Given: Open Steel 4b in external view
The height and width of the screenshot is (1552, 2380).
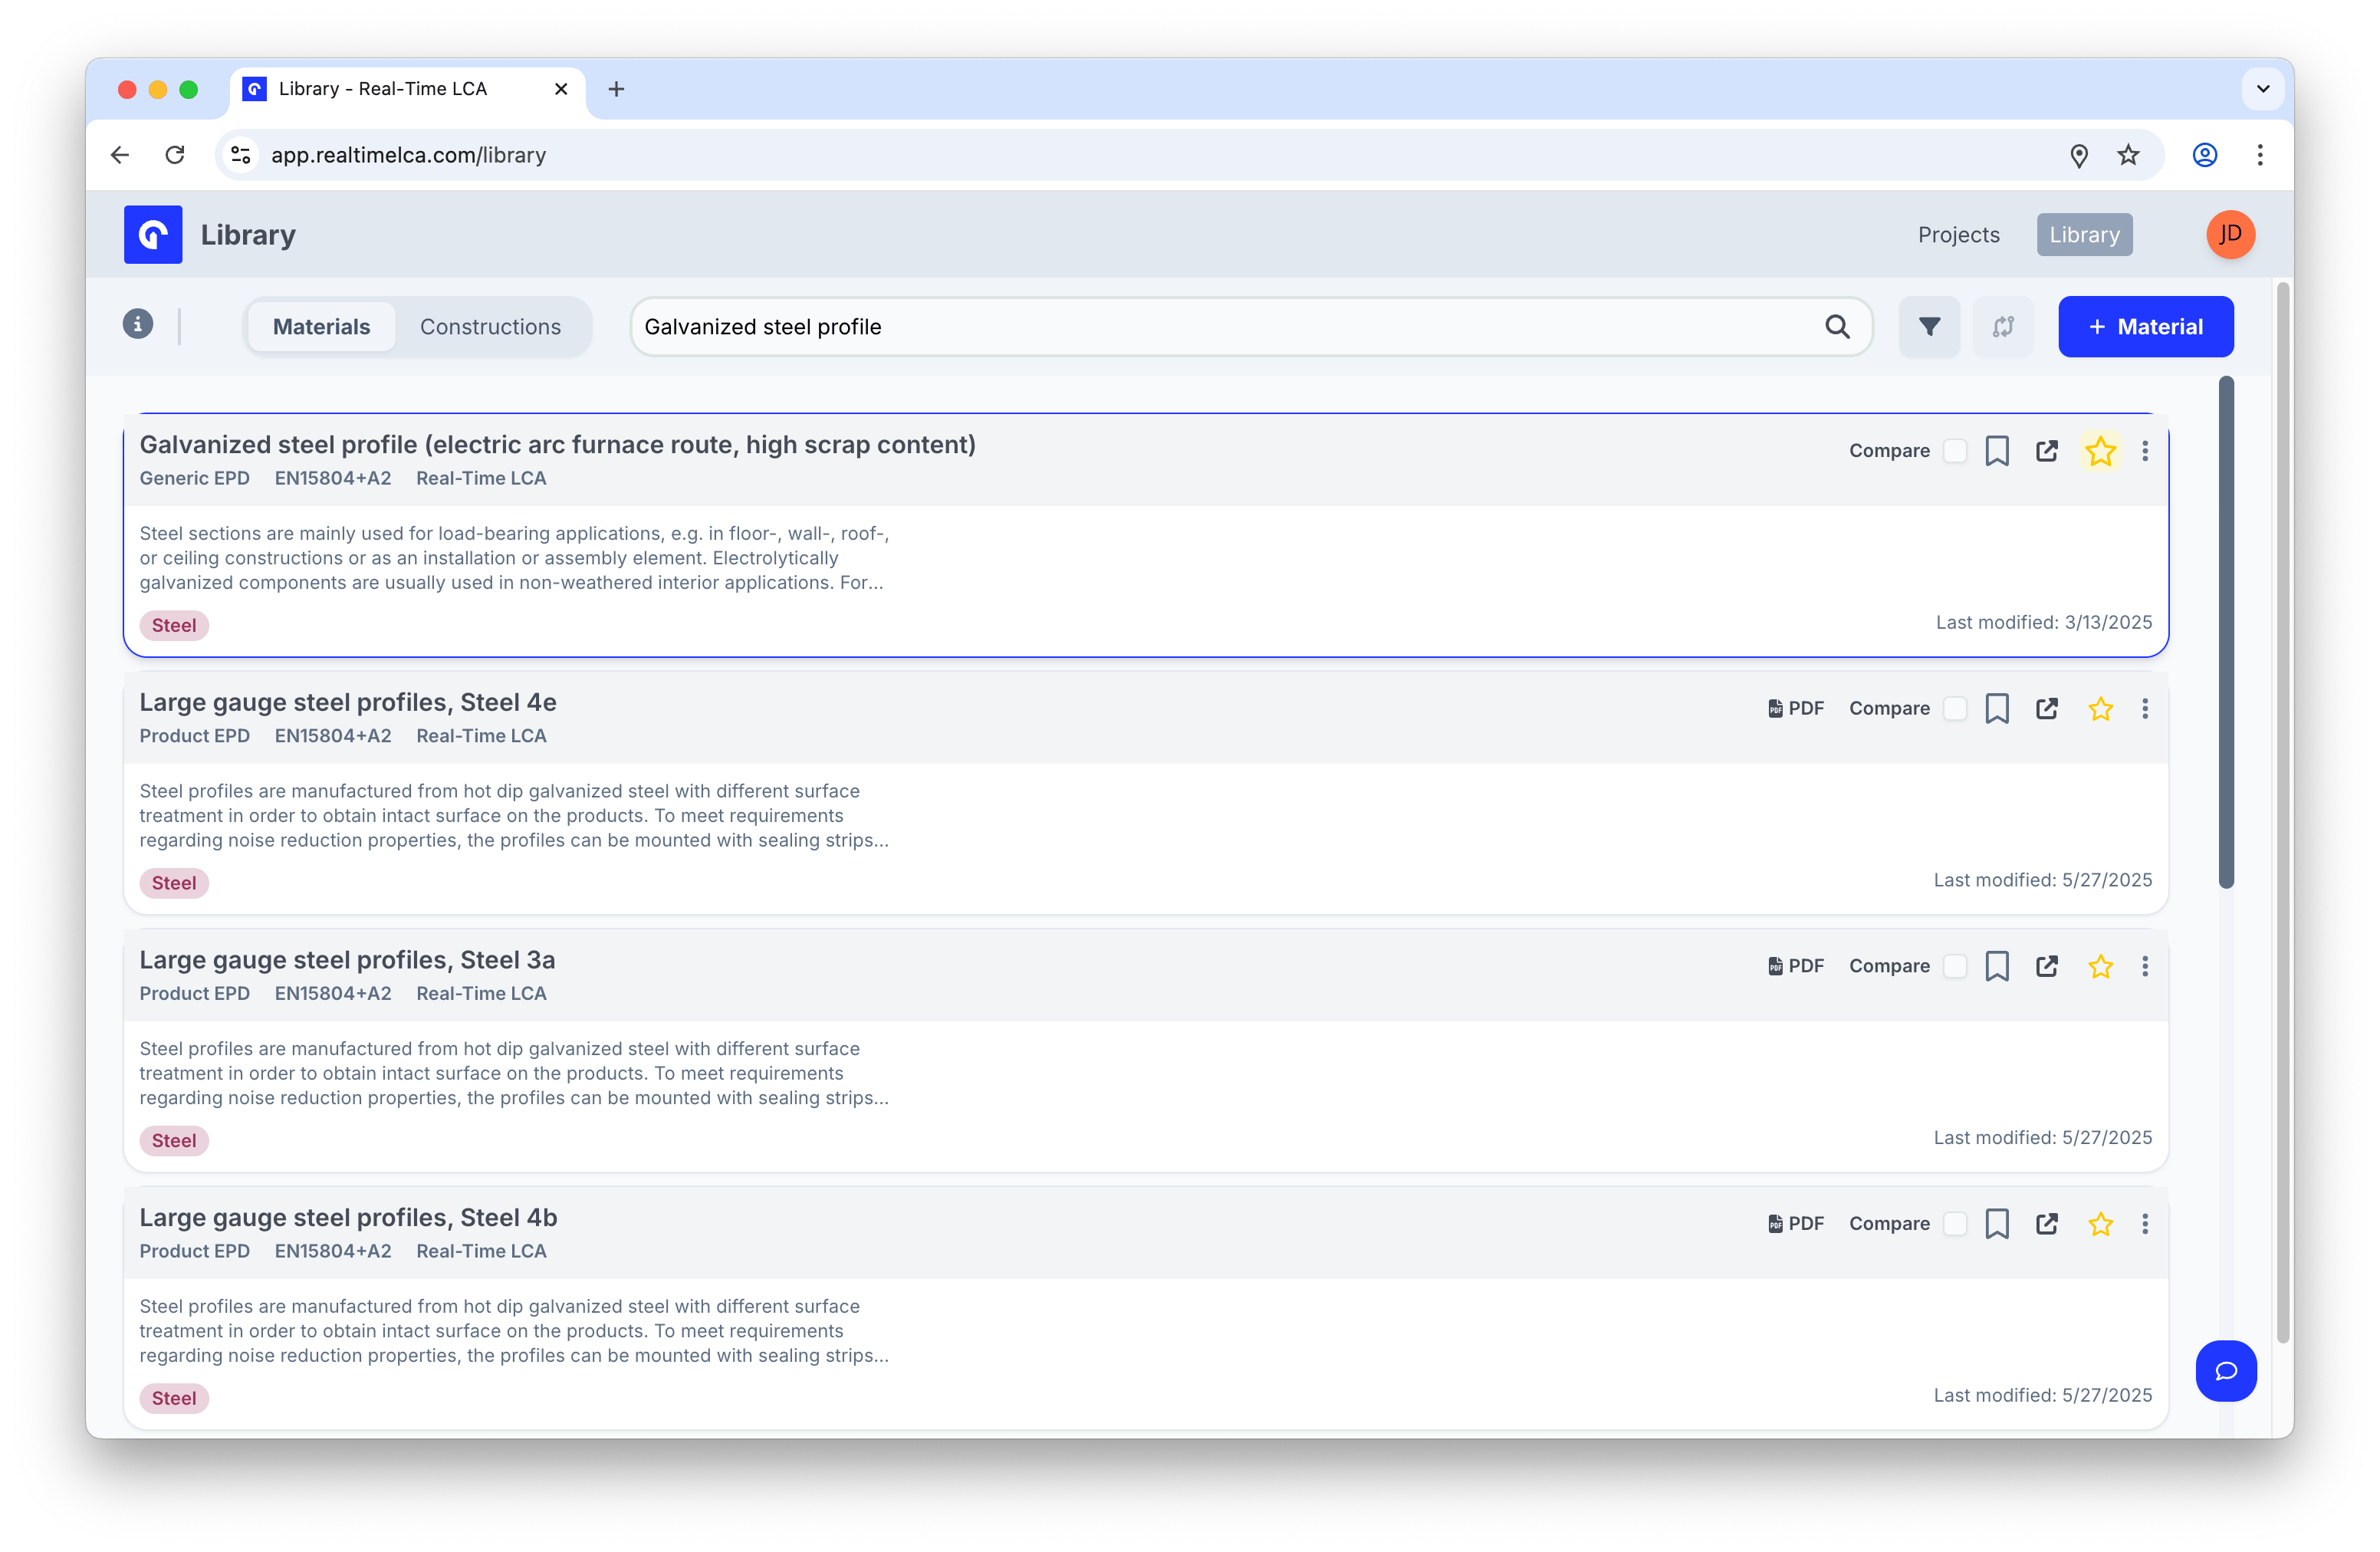Looking at the screenshot, I should pyautogui.click(x=2047, y=1225).
